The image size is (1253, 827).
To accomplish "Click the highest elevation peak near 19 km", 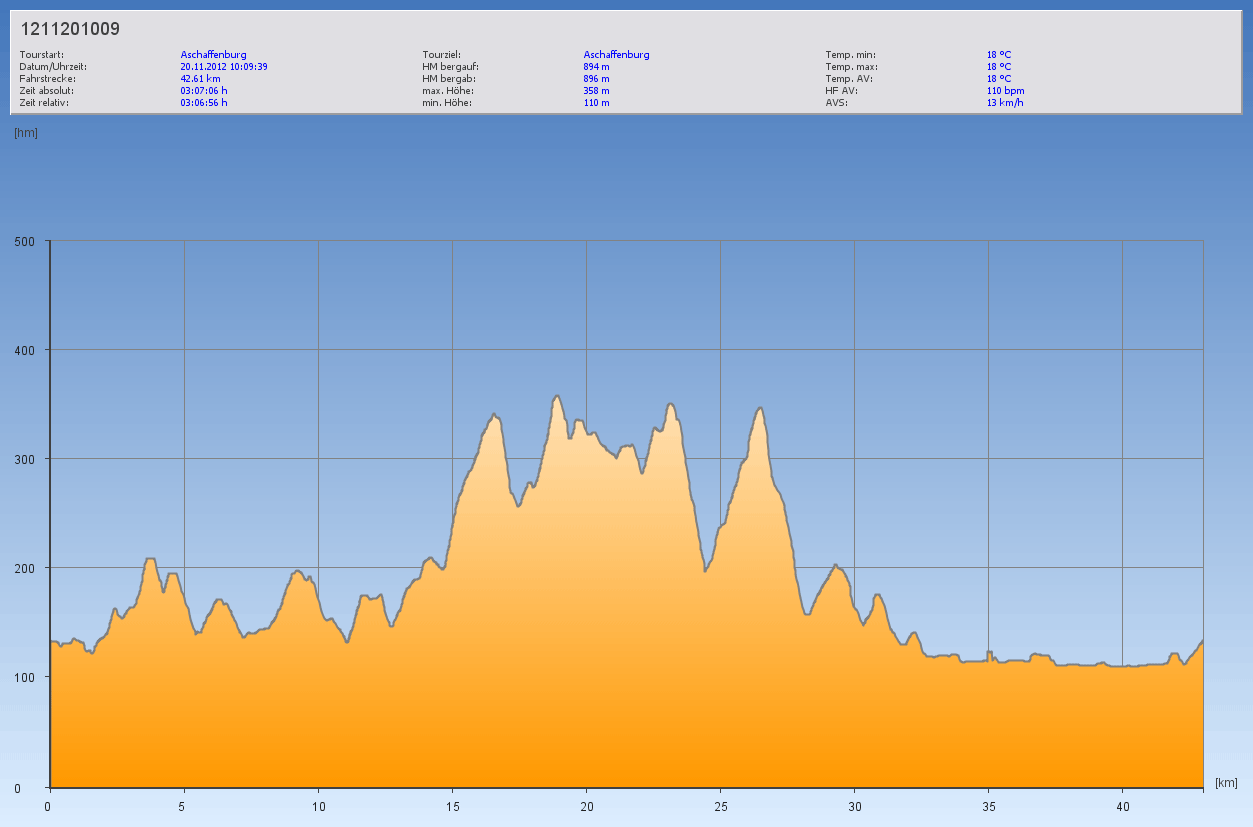I will [557, 397].
